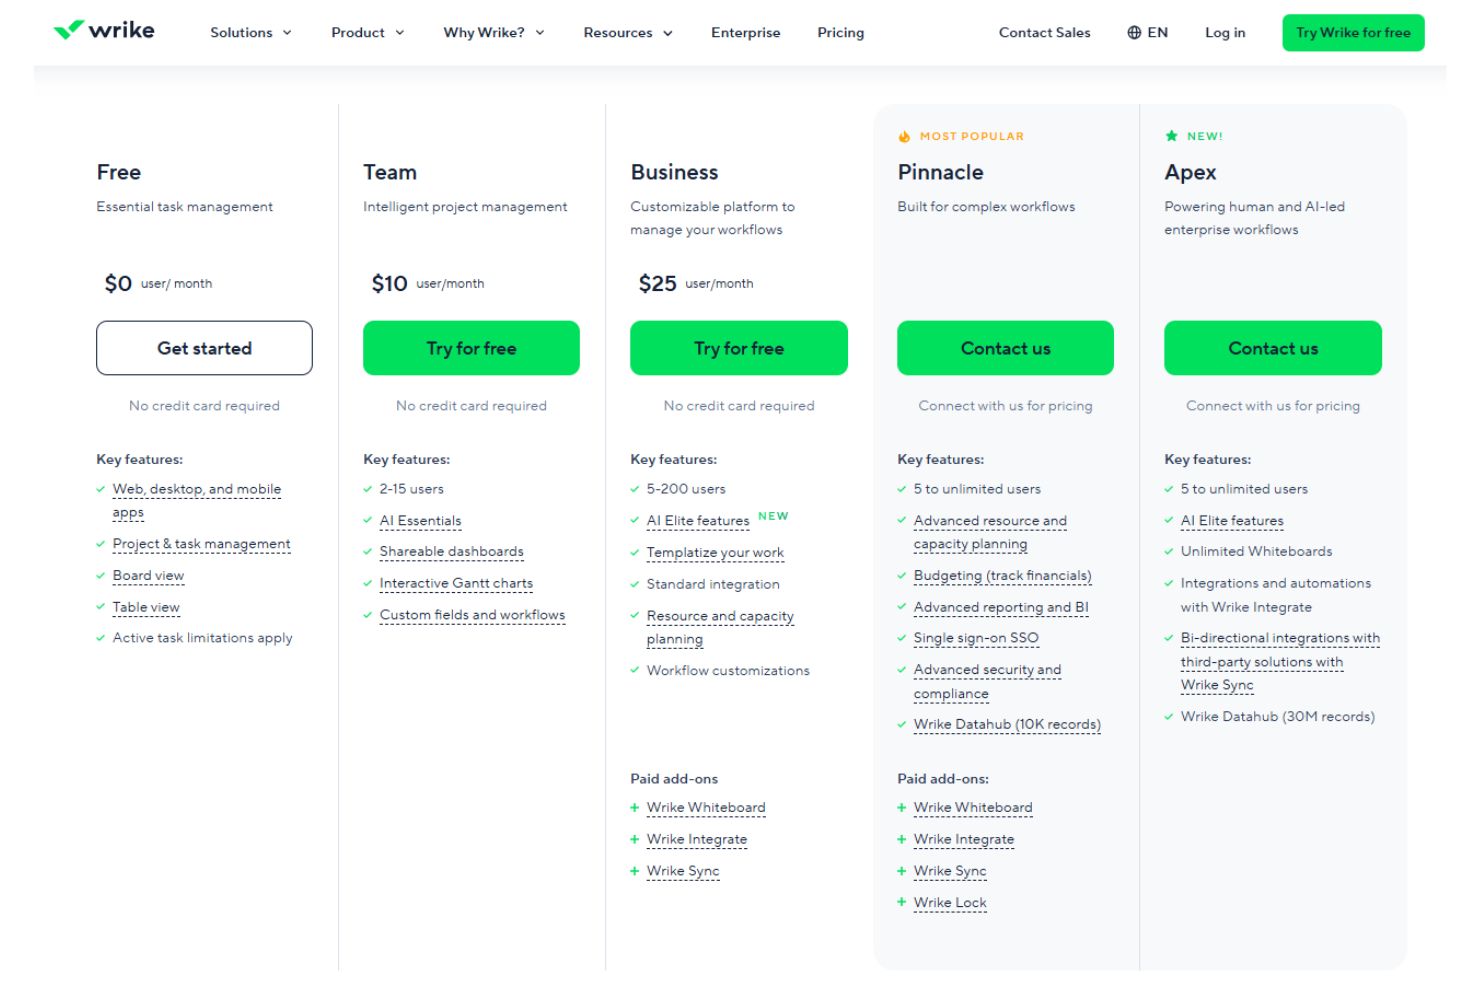The height and width of the screenshot is (987, 1480).
Task: Click Shareable dashboards feature
Action: 451,551
